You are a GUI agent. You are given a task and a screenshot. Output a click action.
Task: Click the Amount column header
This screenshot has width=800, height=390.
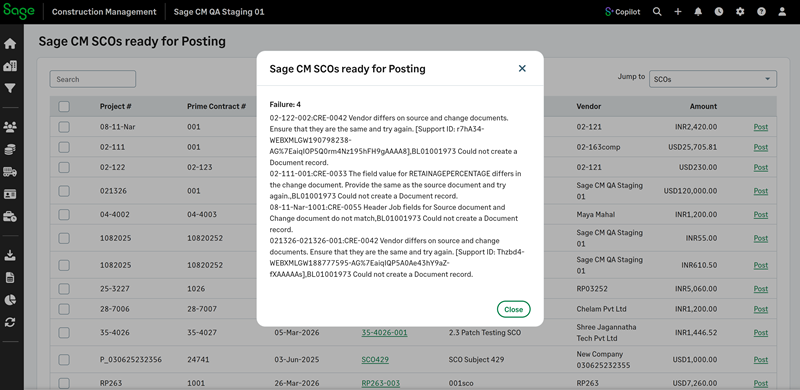coord(704,107)
